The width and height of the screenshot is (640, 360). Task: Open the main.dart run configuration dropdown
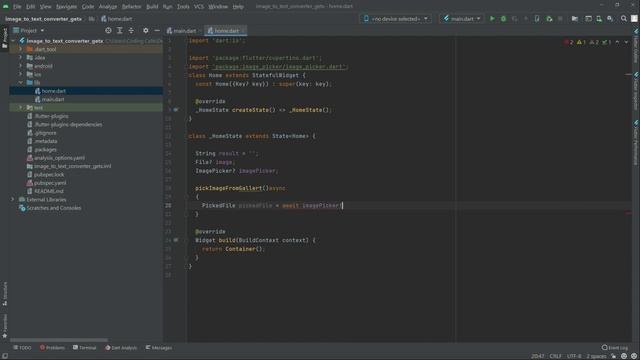pyautogui.click(x=462, y=19)
